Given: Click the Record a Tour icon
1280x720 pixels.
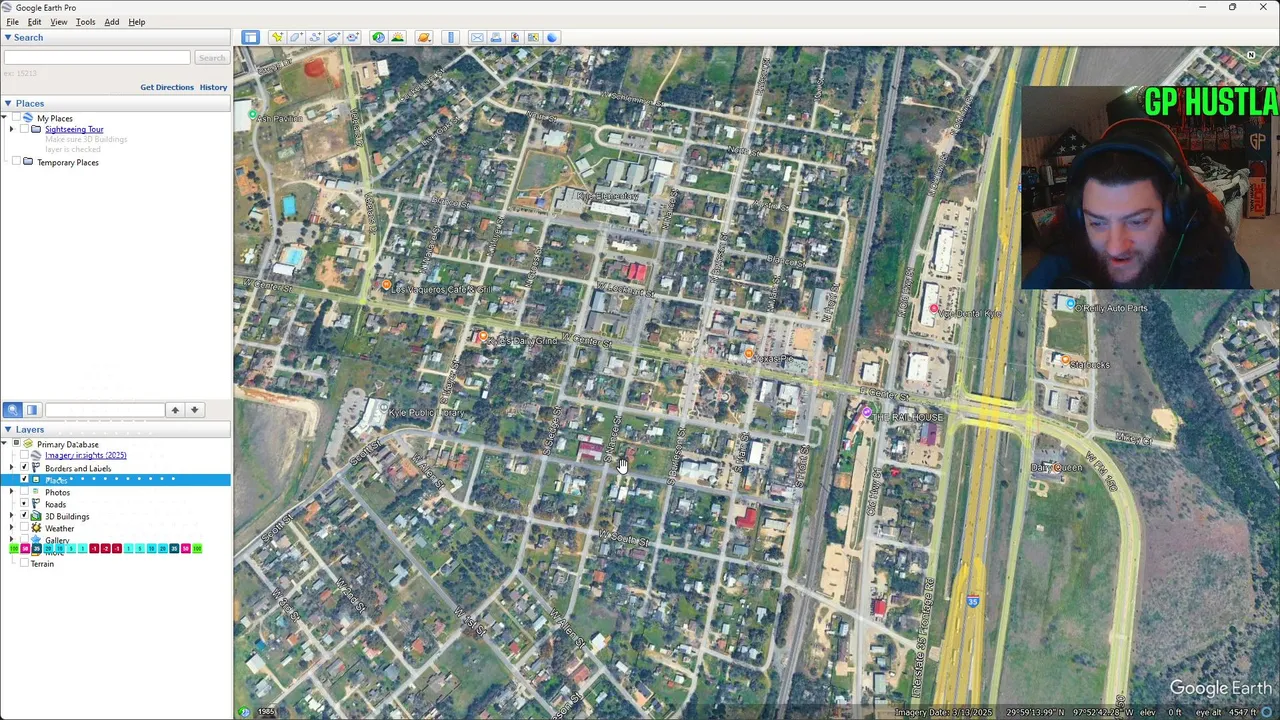Looking at the screenshot, I should click(352, 37).
